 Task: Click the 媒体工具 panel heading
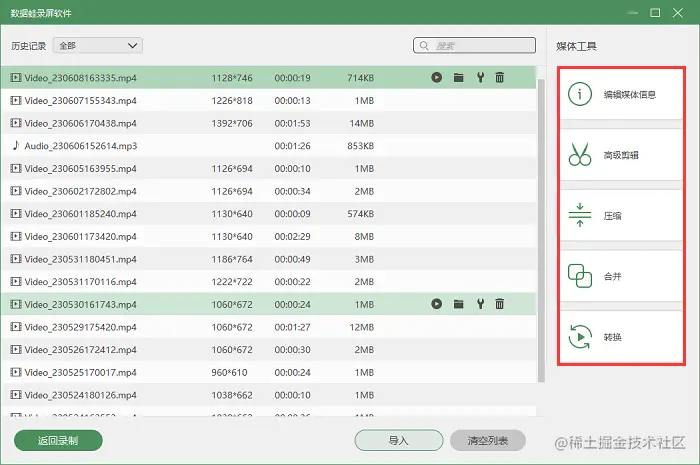point(576,46)
